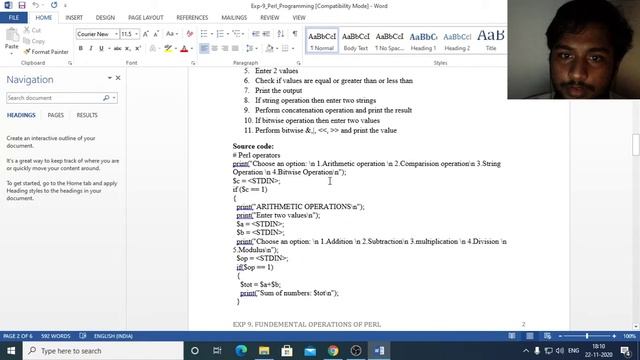Click the Paste clipboard icon
The image size is (640, 360).
[12, 35]
